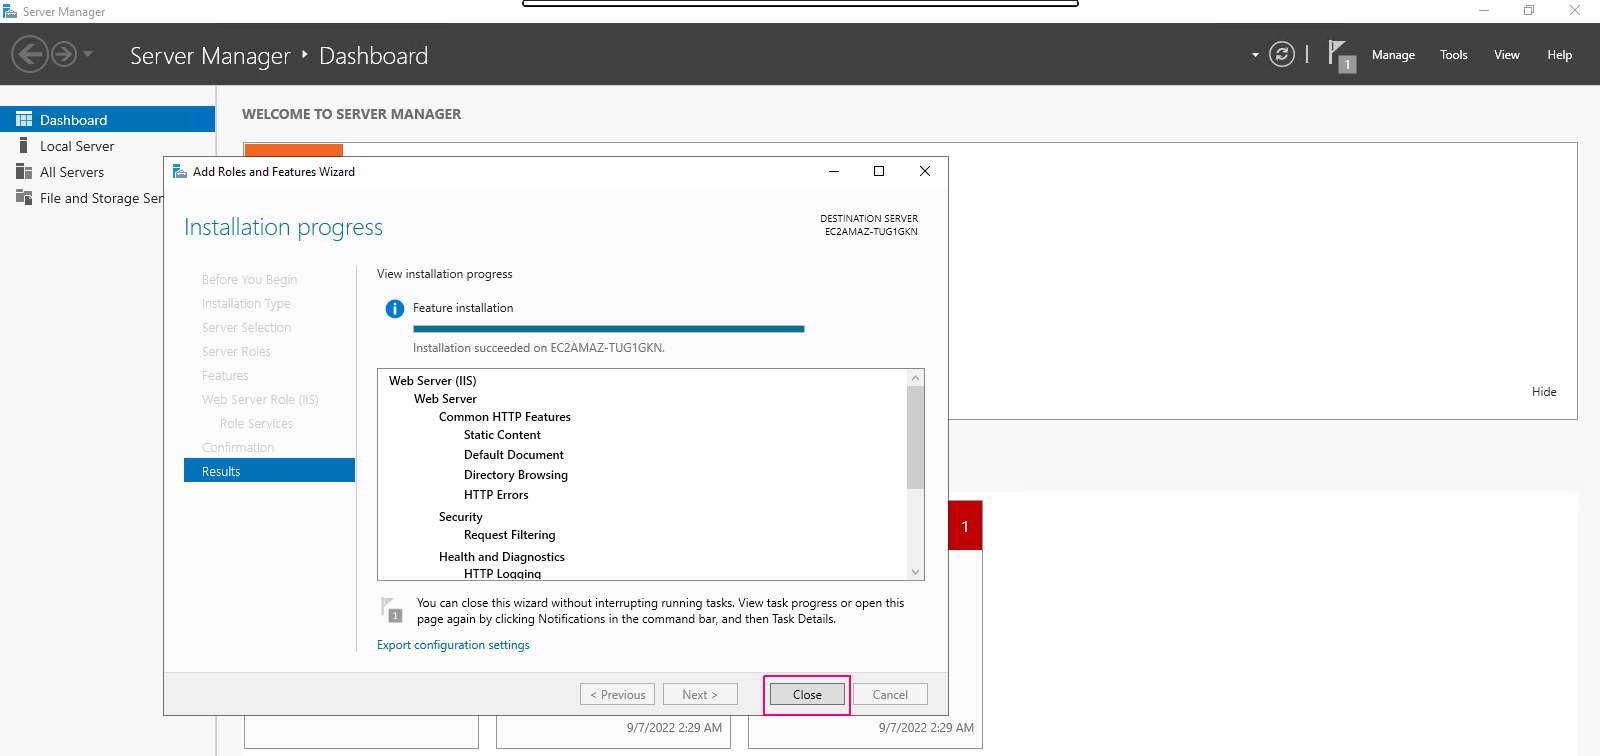Screen dimensions: 1600x756
Task: Select HTTP Logging in results list
Action: tap(503, 573)
